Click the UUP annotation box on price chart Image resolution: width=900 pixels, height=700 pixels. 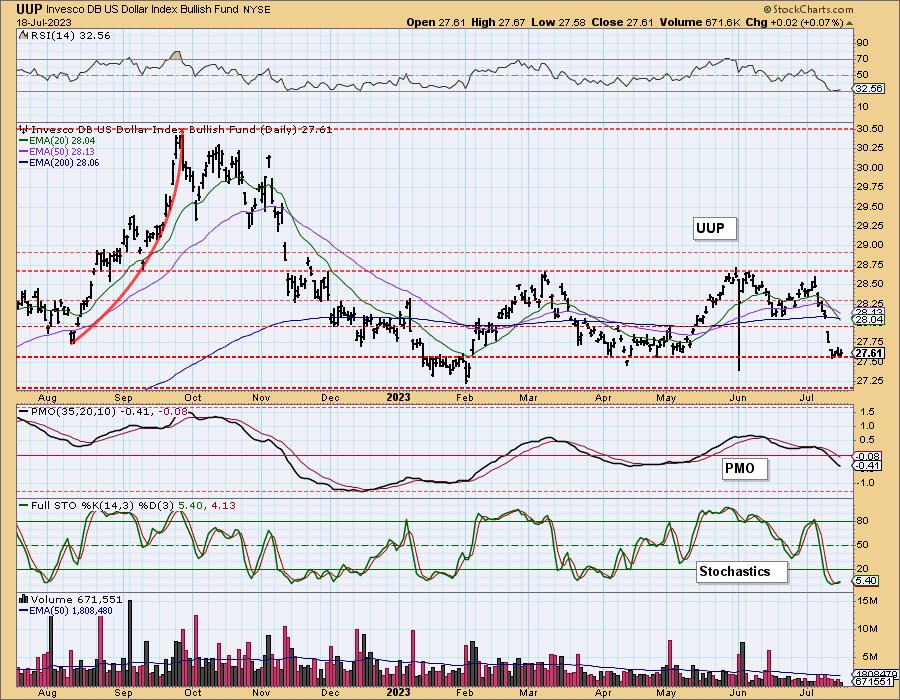(x=714, y=228)
